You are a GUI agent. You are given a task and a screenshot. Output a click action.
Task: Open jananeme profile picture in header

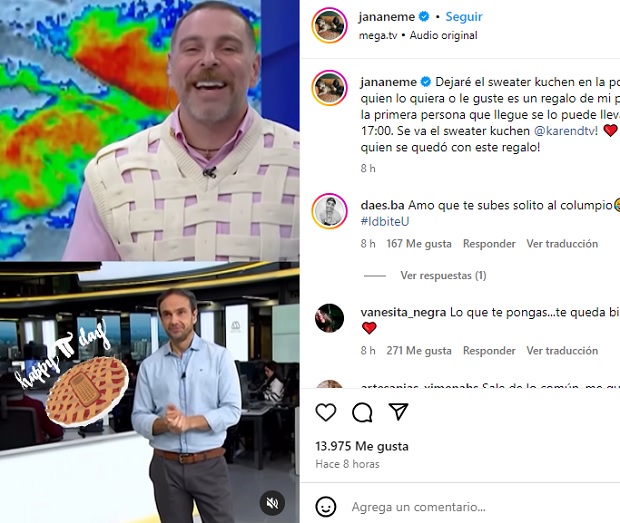(x=329, y=25)
